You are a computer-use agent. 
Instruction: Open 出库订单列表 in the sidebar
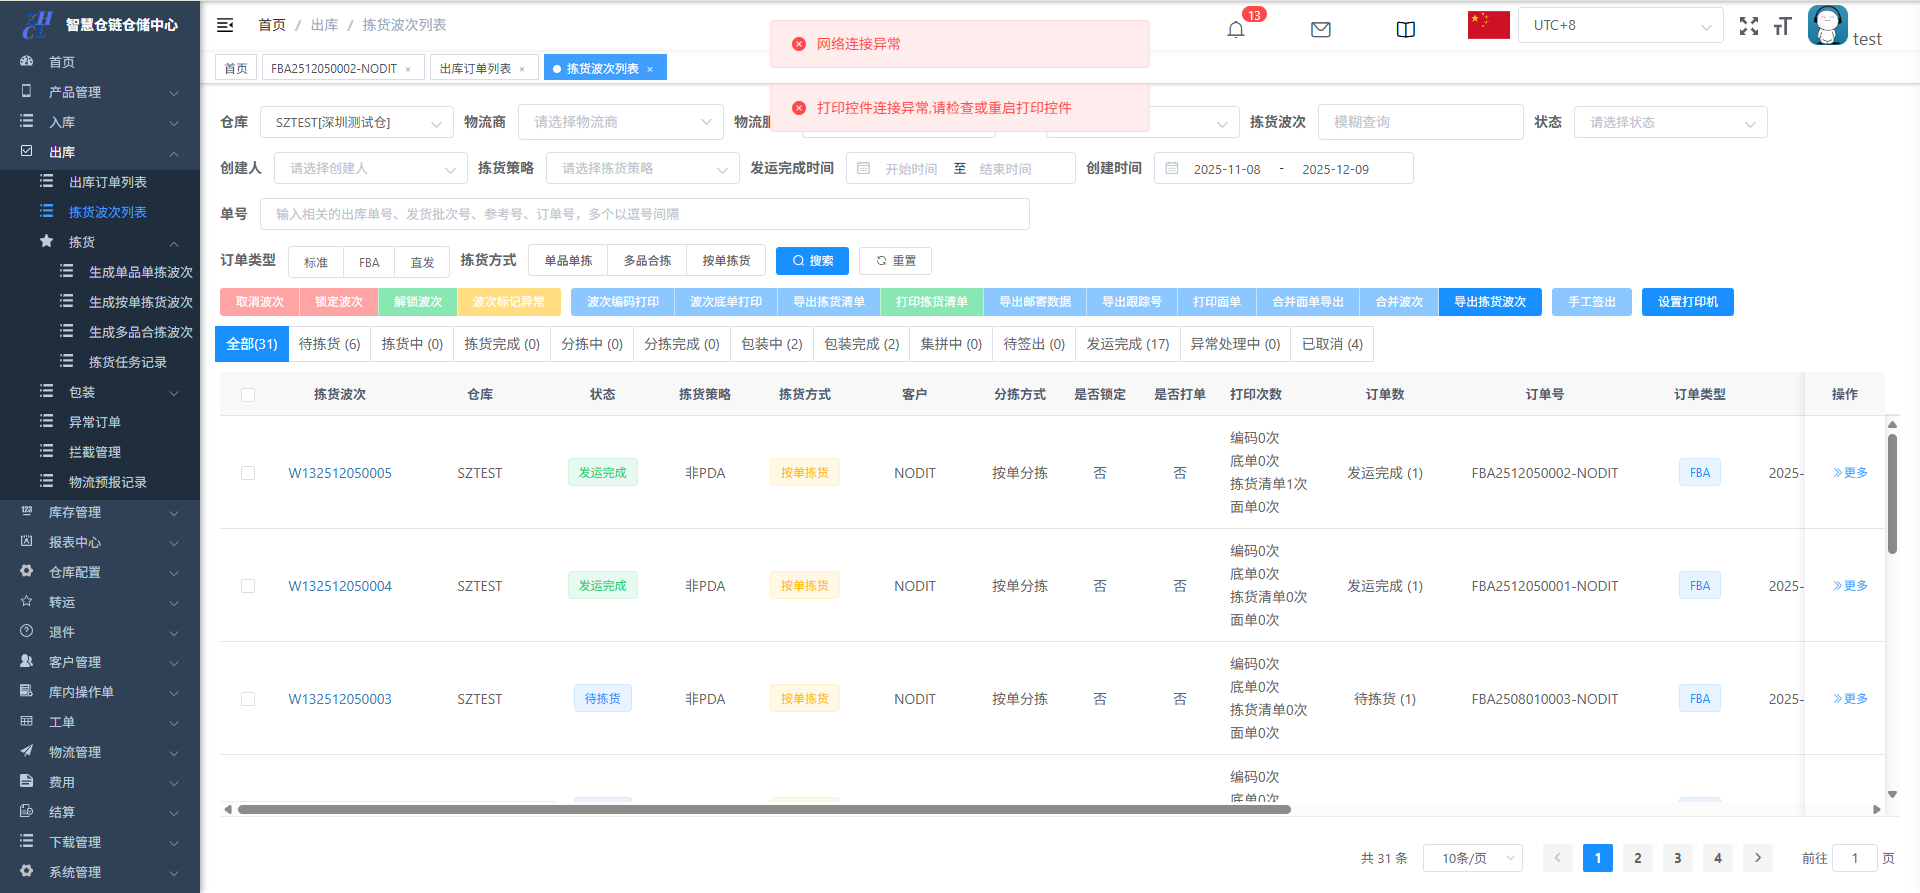[x=108, y=182]
